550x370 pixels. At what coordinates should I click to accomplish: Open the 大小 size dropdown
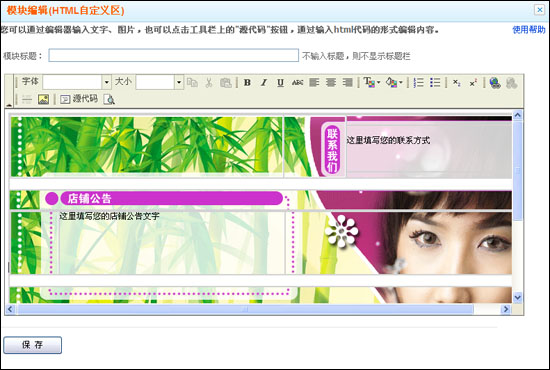[179, 82]
